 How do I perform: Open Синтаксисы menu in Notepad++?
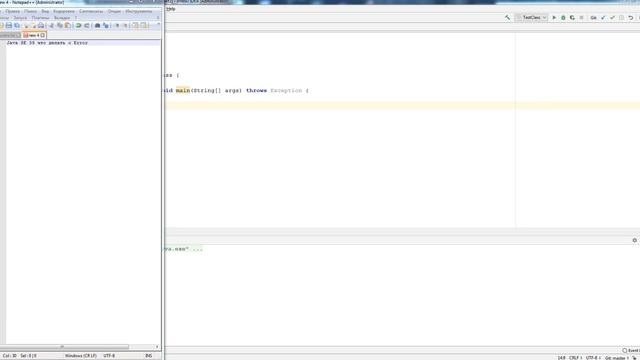point(91,11)
